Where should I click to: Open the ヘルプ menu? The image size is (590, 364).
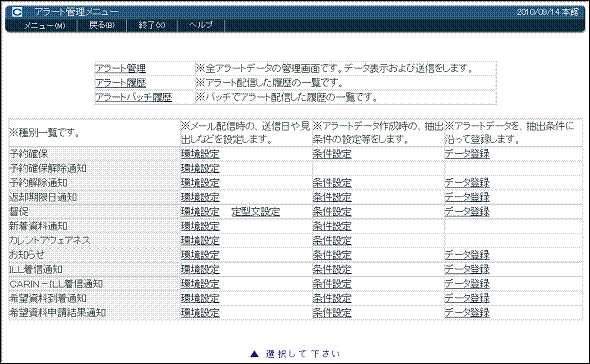coord(201,25)
